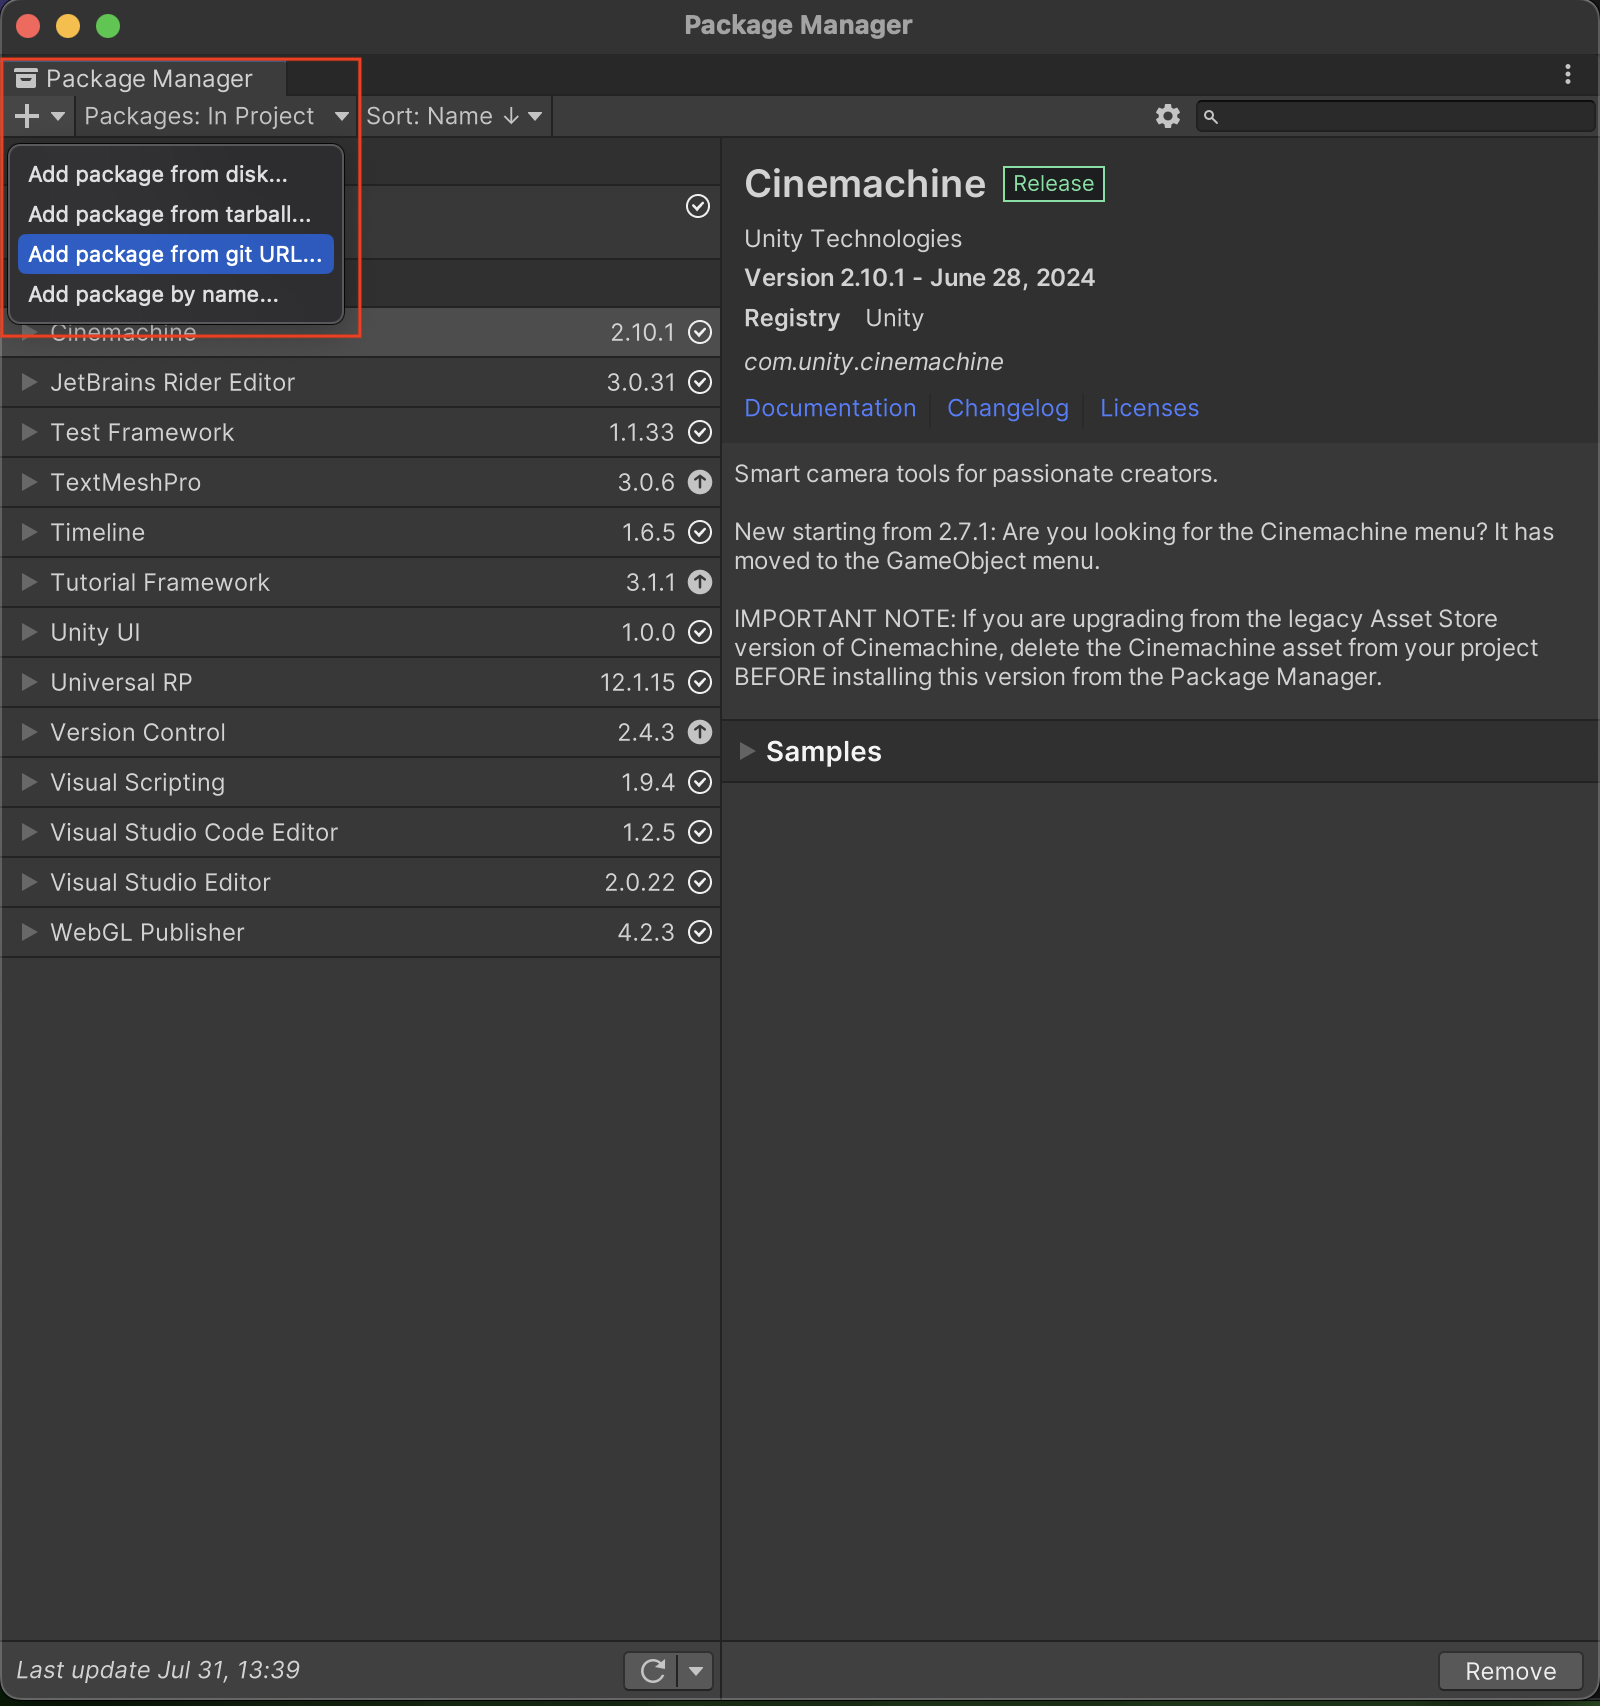Click 'Last update Jul 31, 13:39' status
This screenshot has height=1706, width=1600.
158,1670
